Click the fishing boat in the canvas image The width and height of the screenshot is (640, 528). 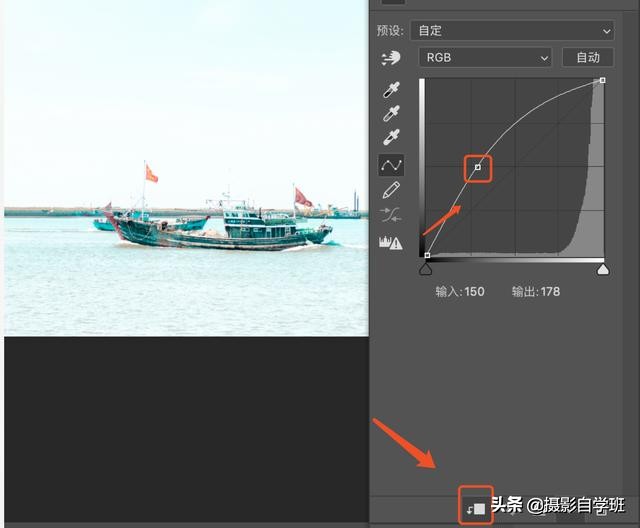[220, 229]
